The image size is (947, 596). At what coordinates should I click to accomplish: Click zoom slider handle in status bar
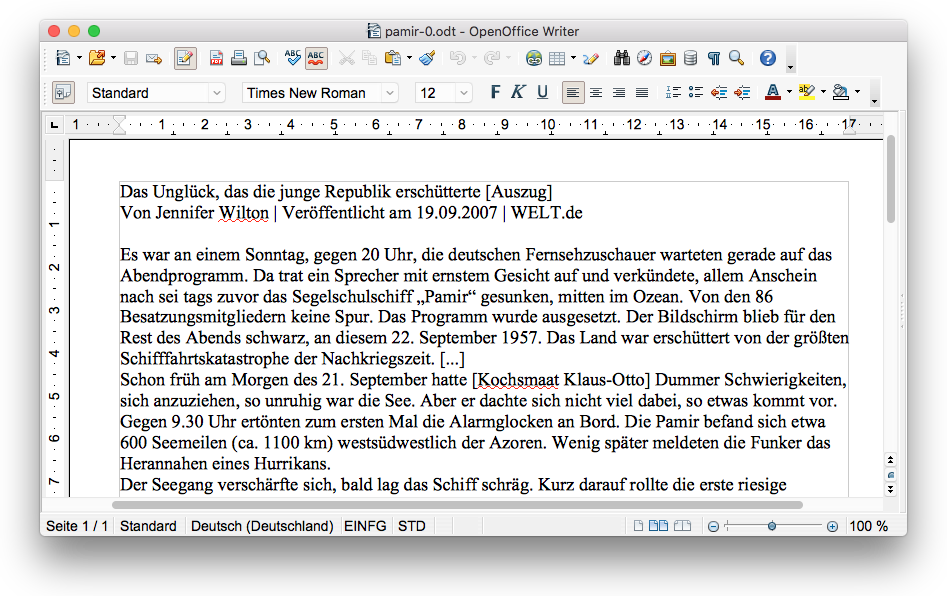[x=772, y=526]
